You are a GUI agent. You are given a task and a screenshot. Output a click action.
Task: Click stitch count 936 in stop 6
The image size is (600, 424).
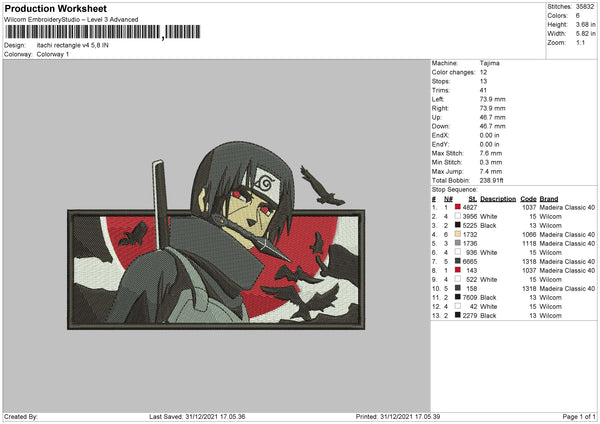471,253
